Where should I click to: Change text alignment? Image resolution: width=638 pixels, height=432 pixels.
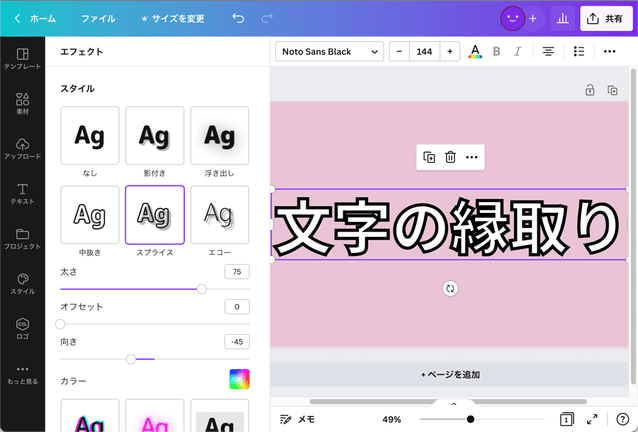click(548, 52)
